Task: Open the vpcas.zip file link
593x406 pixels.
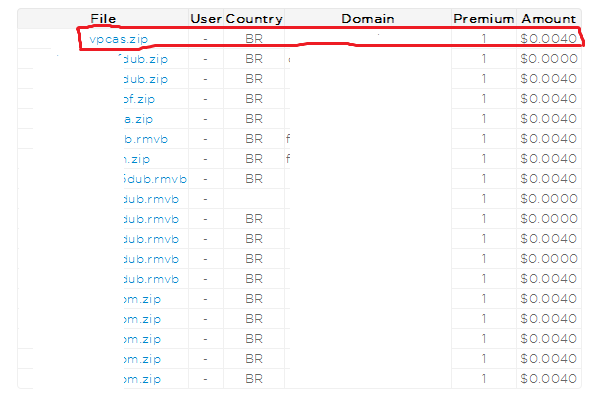Action: coord(118,39)
